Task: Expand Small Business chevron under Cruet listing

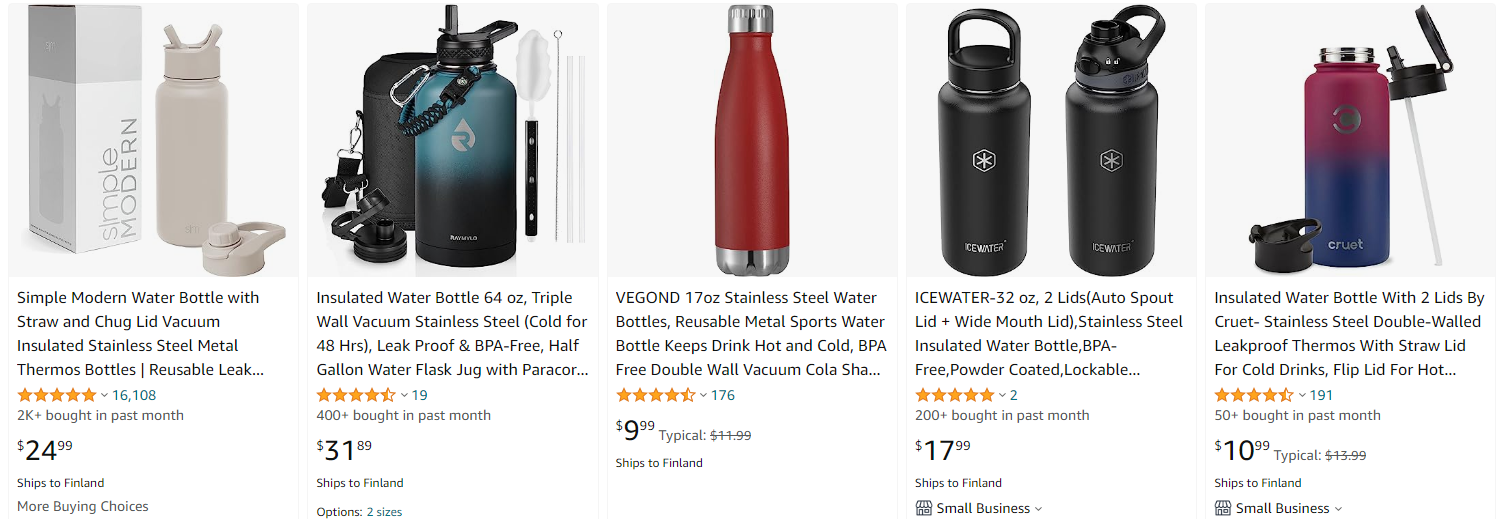Action: pos(1338,509)
